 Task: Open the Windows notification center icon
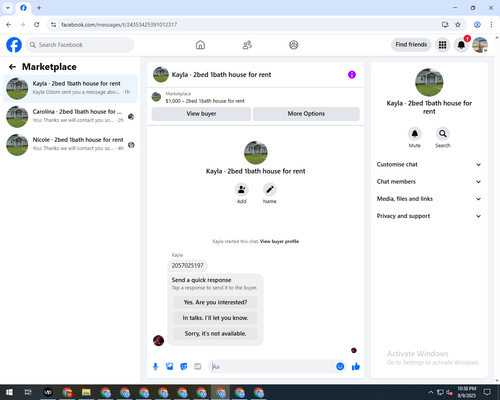pos(487,392)
